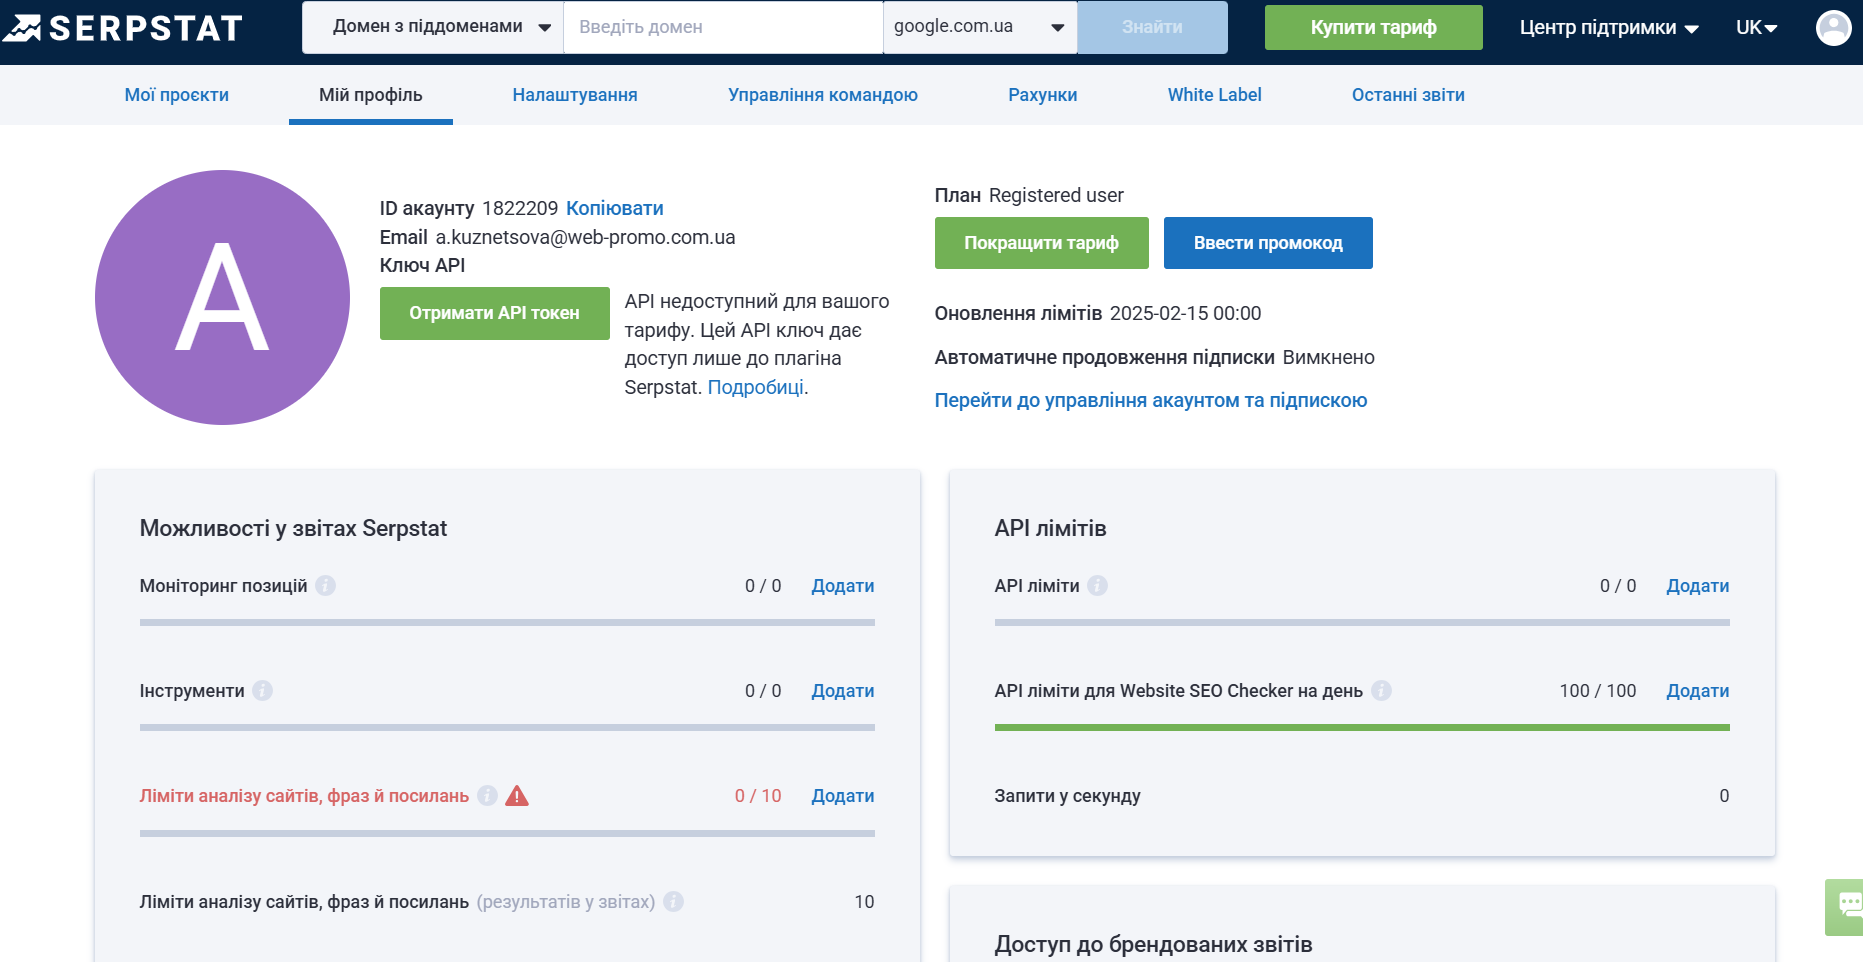Viewport: 1863px width, 962px height.
Task: Show info icon for результатів у звітах
Action: (673, 901)
